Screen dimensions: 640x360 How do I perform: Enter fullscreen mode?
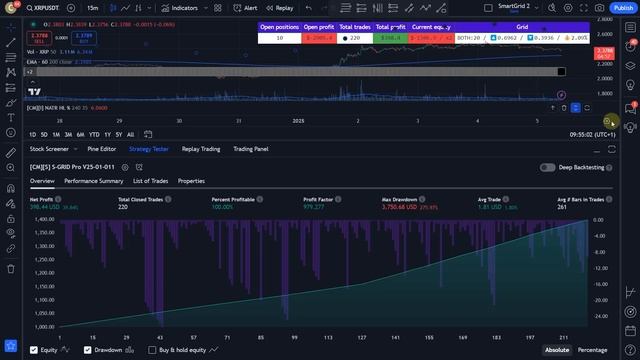pos(584,8)
